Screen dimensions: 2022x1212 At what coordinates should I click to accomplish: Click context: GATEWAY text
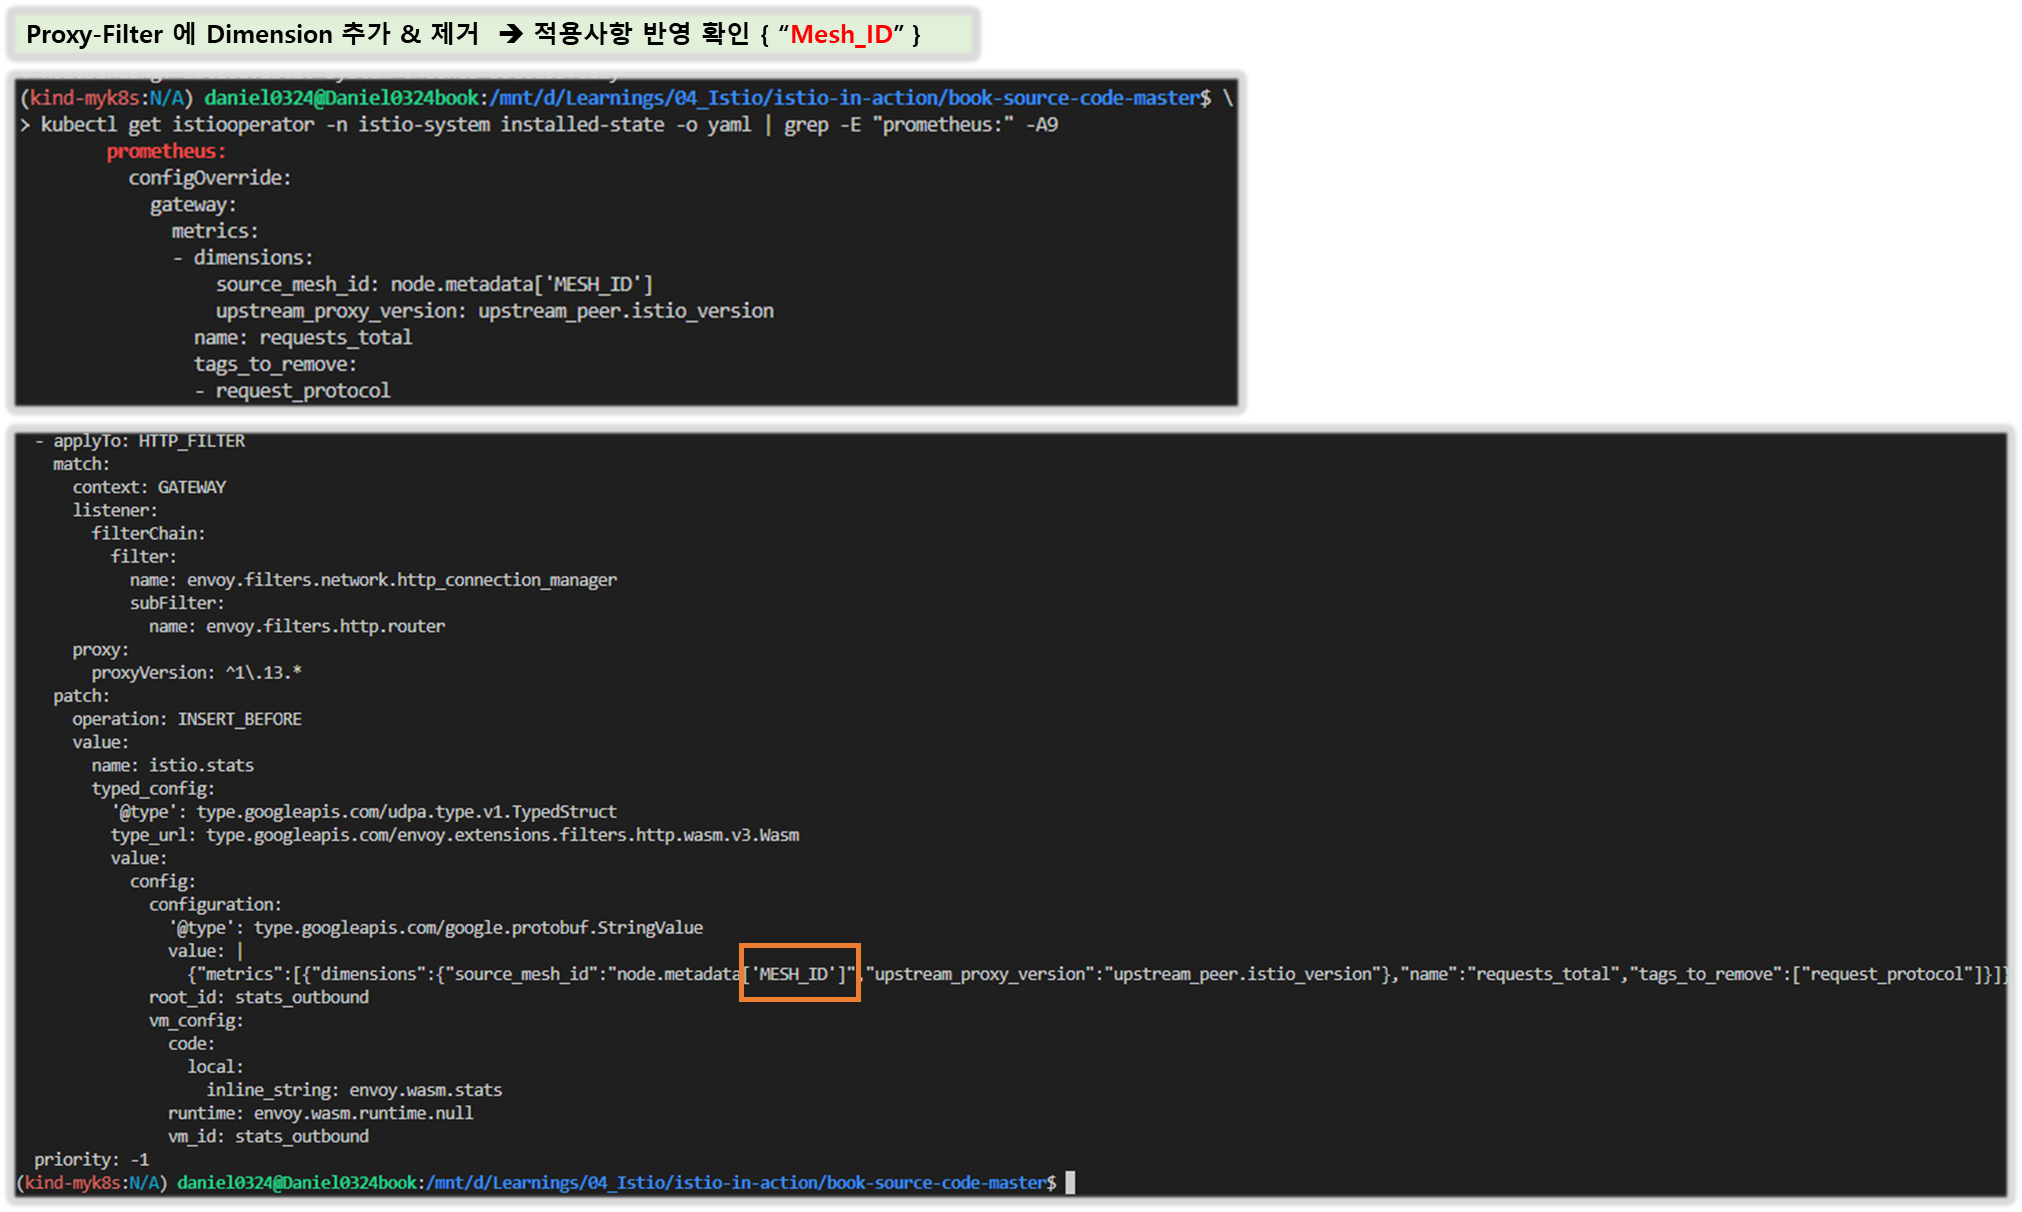[149, 487]
